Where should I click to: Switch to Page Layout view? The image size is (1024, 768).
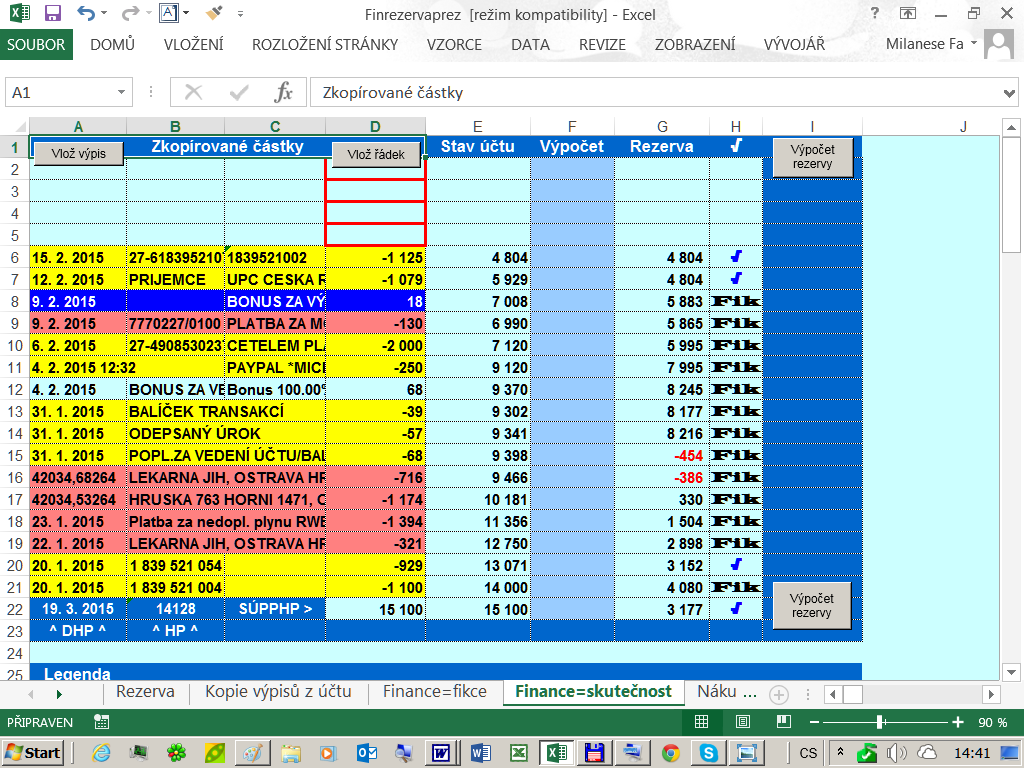click(743, 722)
